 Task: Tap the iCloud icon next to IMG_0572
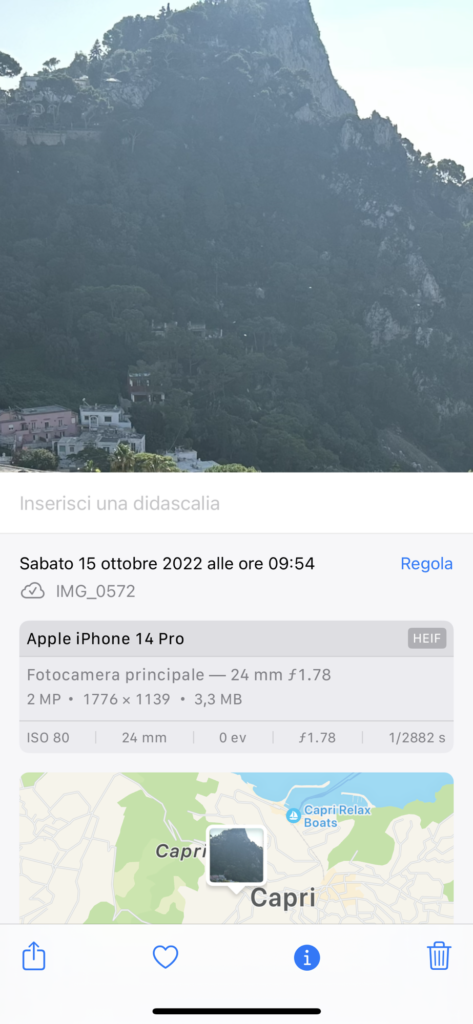click(33, 592)
